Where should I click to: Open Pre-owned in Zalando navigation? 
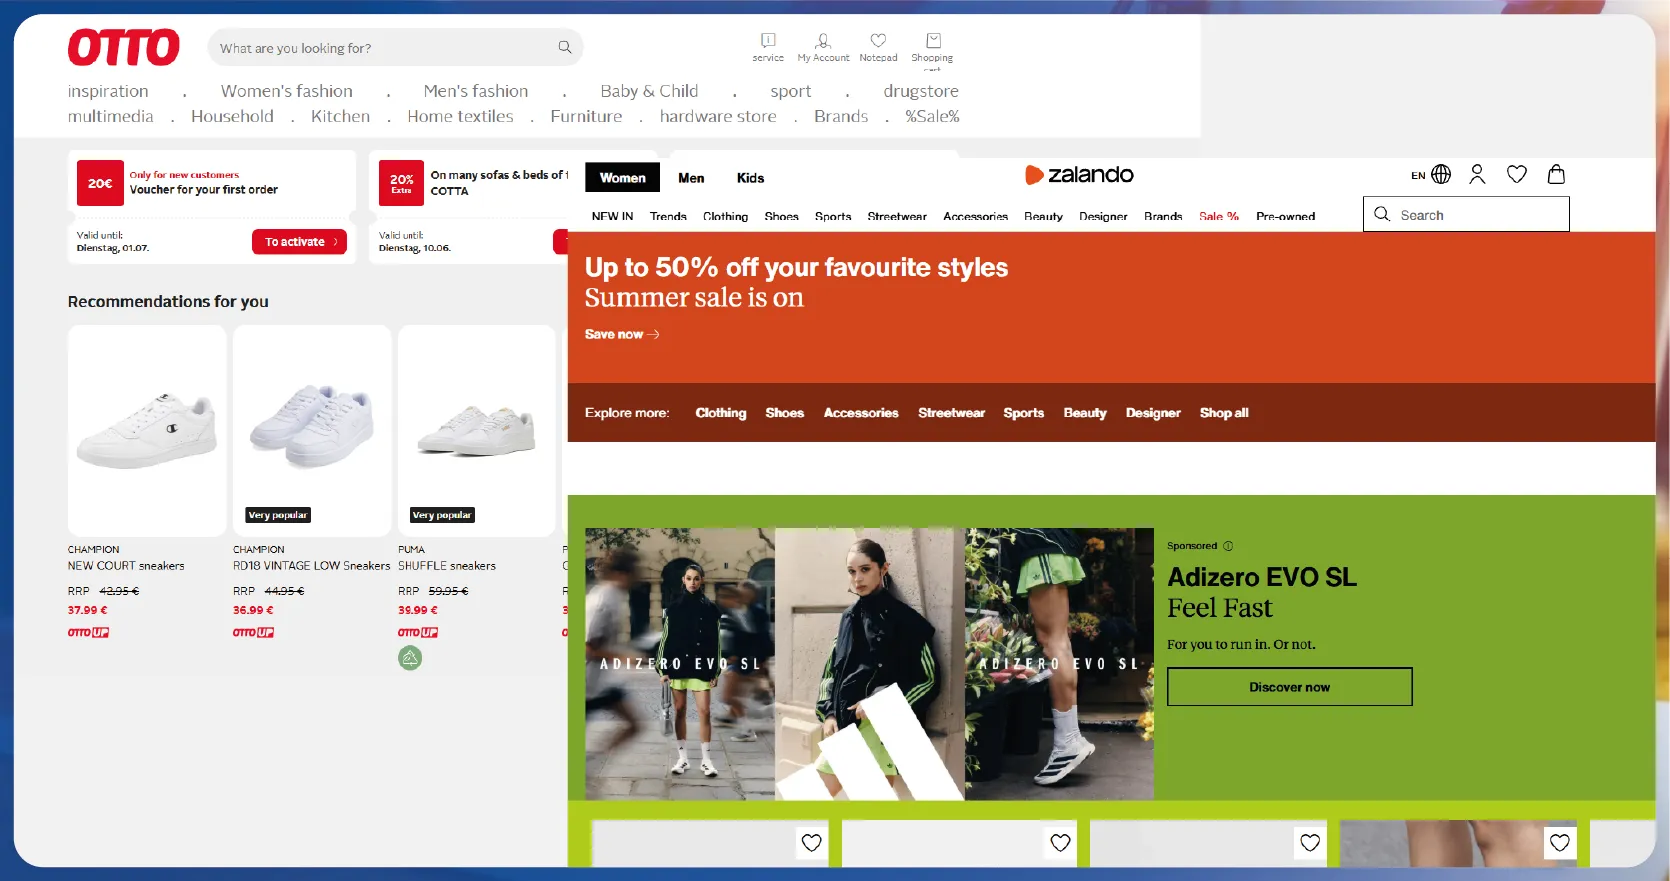1285,216
